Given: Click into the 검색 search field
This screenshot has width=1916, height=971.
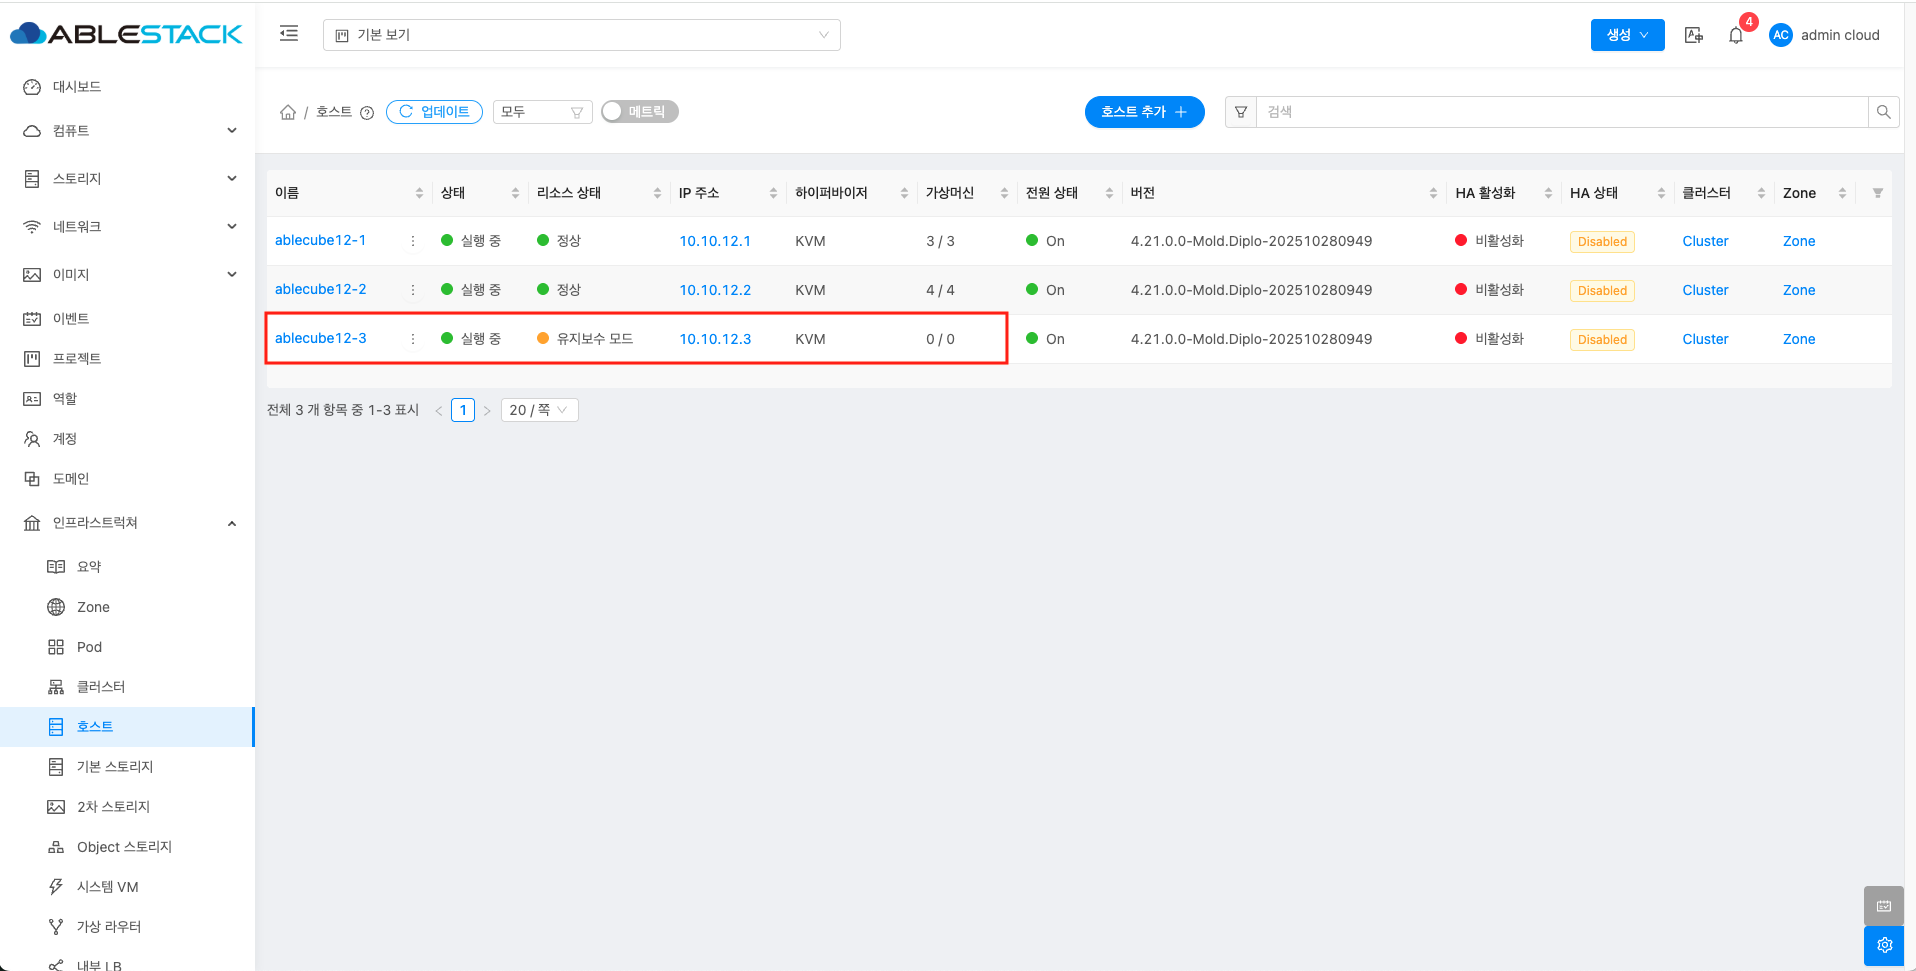Looking at the screenshot, I should pyautogui.click(x=1560, y=112).
